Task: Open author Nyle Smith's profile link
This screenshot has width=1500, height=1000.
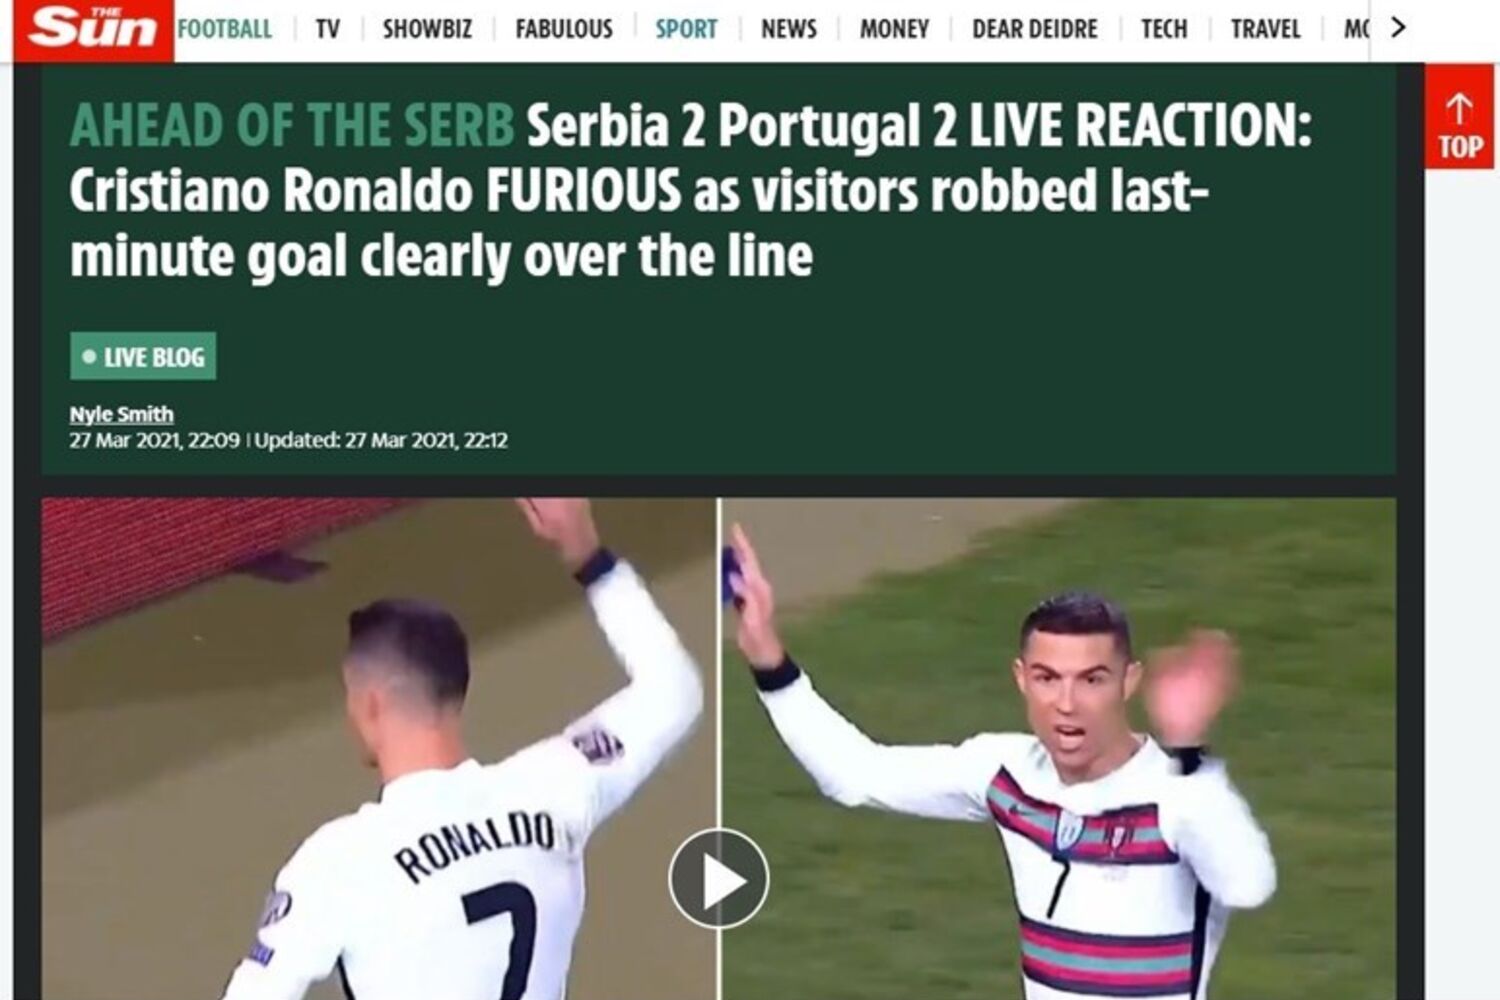Action: tap(121, 414)
